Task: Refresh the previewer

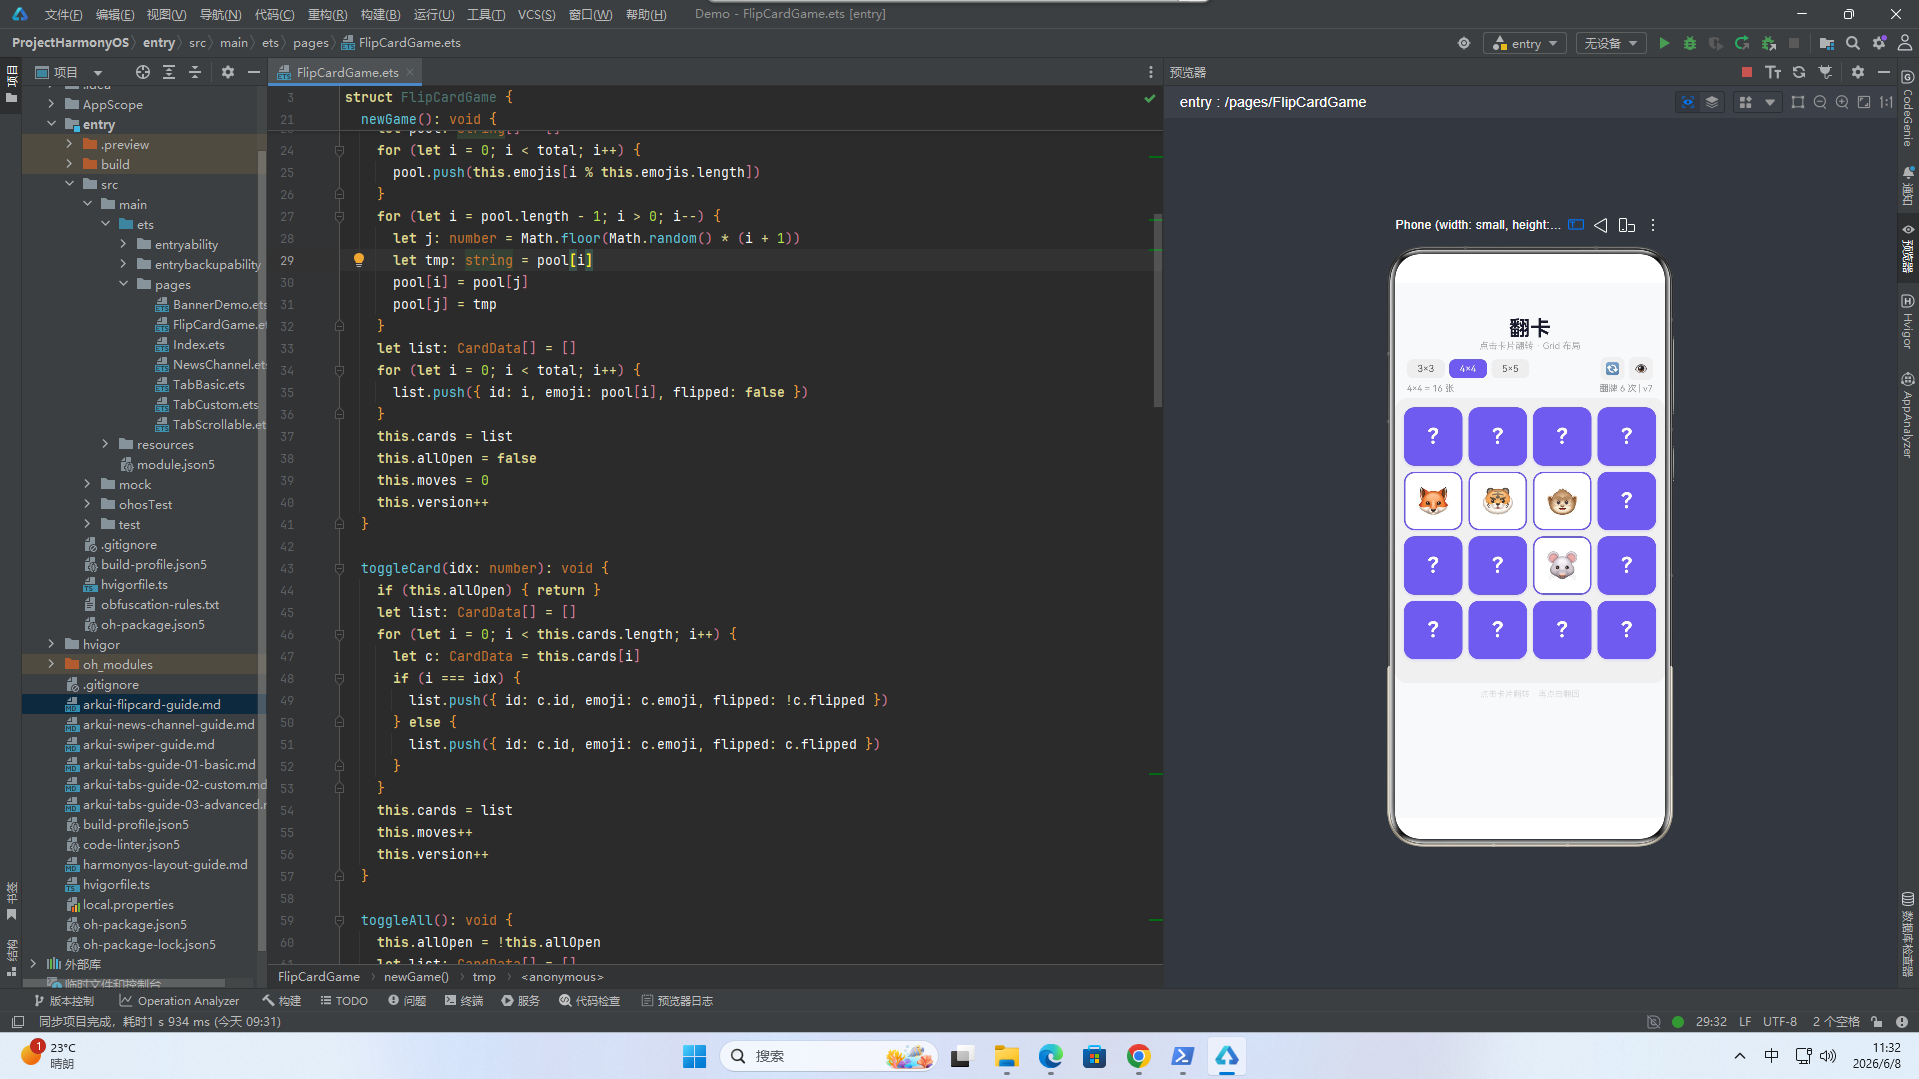Action: (x=1799, y=73)
